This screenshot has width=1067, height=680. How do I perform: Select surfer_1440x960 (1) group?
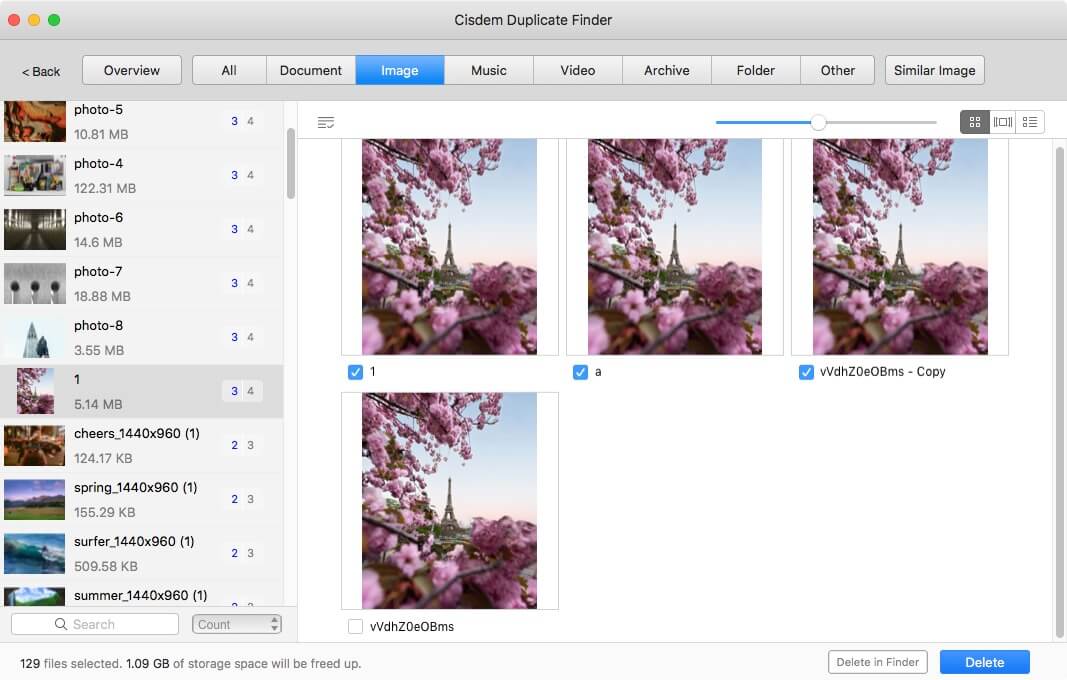142,553
